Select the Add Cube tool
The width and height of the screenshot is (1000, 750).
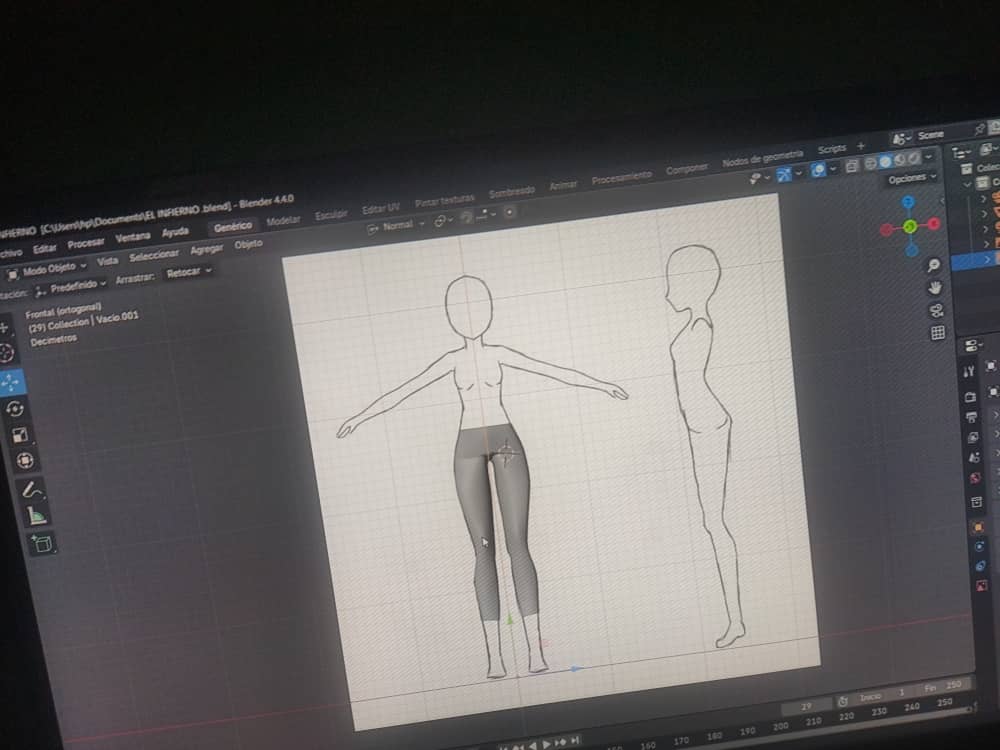pos(42,544)
